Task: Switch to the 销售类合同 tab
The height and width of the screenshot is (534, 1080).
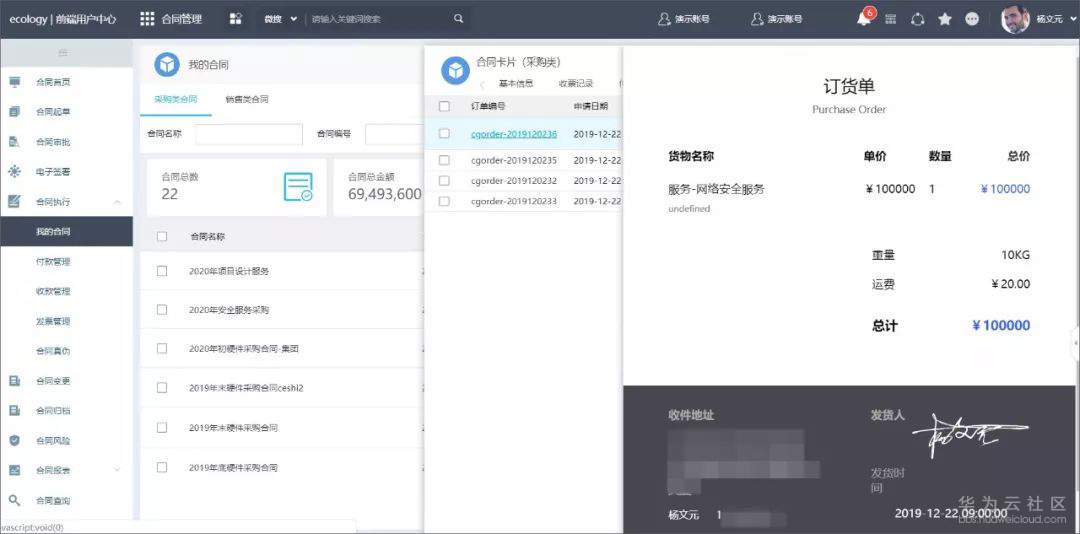Action: coord(247,100)
